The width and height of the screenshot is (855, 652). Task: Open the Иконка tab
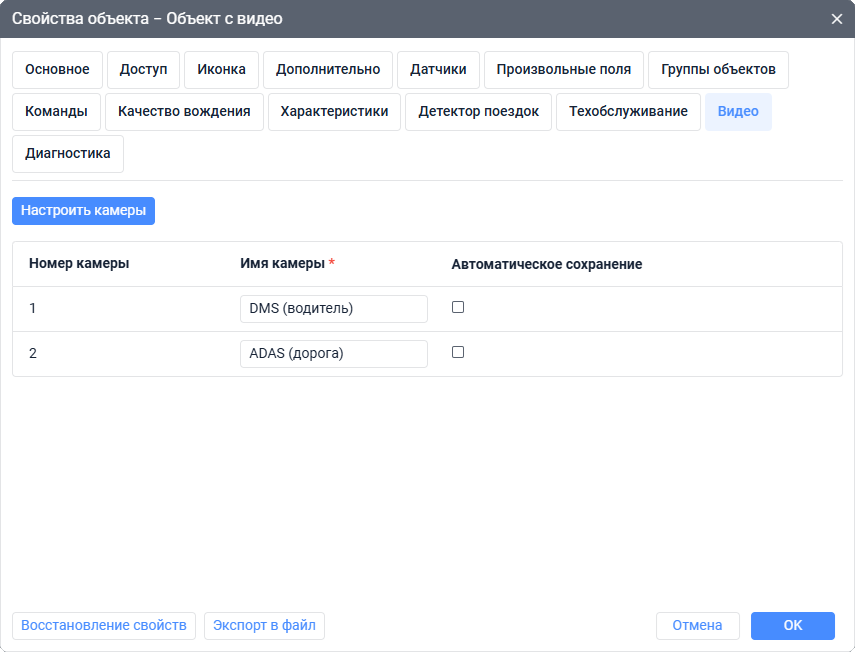click(222, 70)
